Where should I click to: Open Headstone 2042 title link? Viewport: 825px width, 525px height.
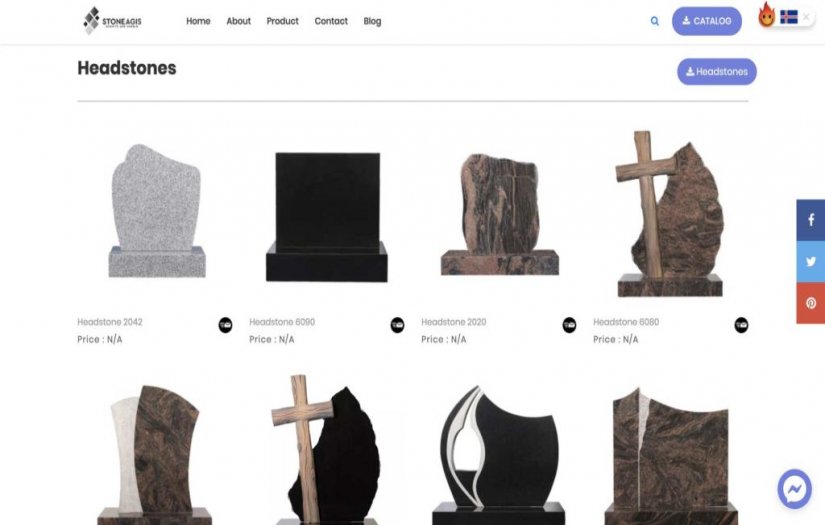pyautogui.click(x=110, y=322)
